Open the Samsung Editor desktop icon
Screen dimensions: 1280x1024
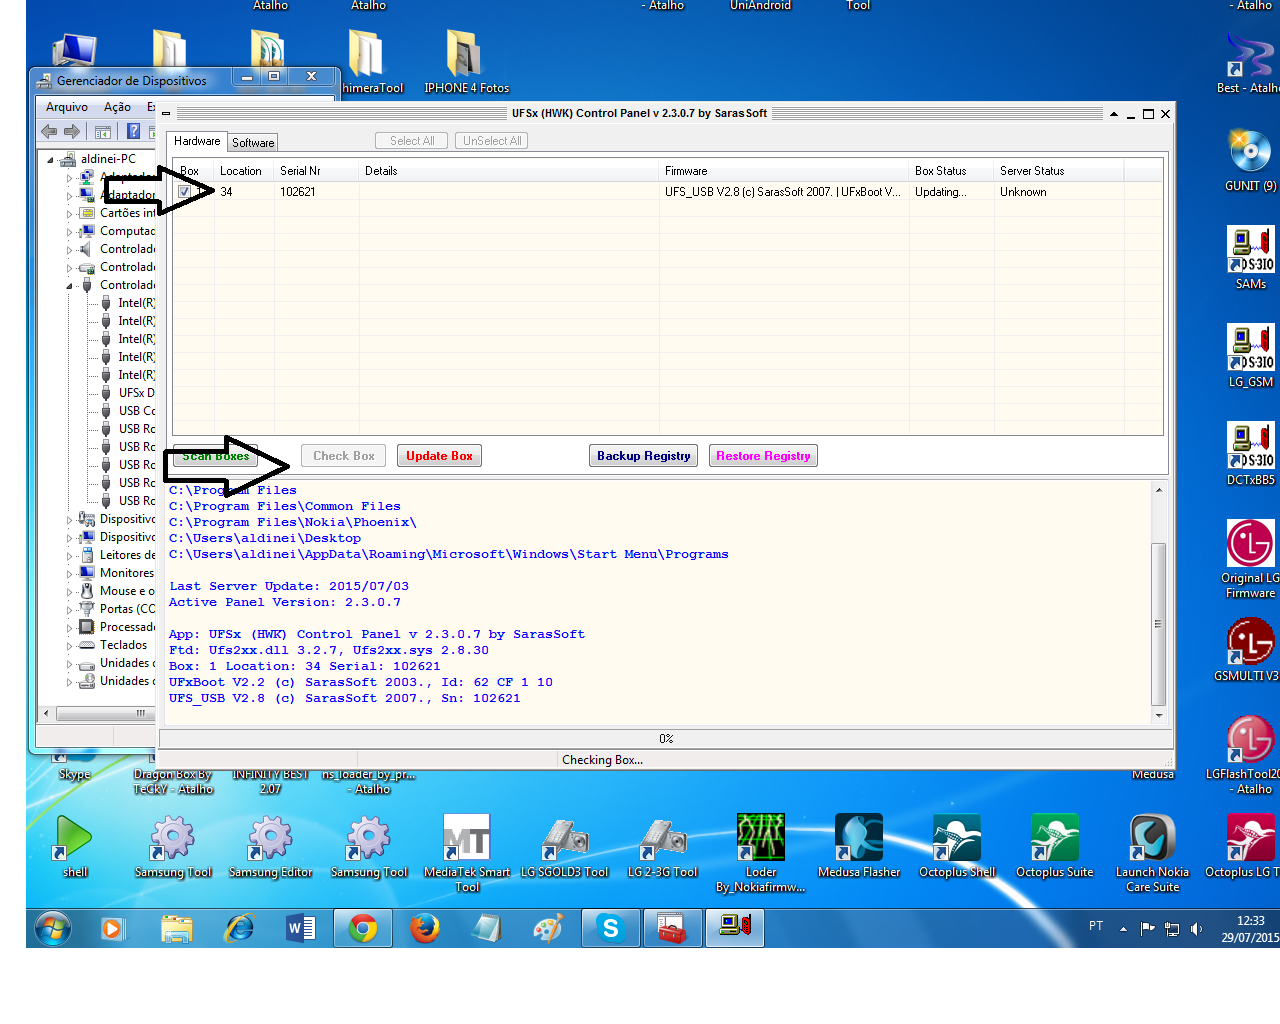tap(270, 845)
